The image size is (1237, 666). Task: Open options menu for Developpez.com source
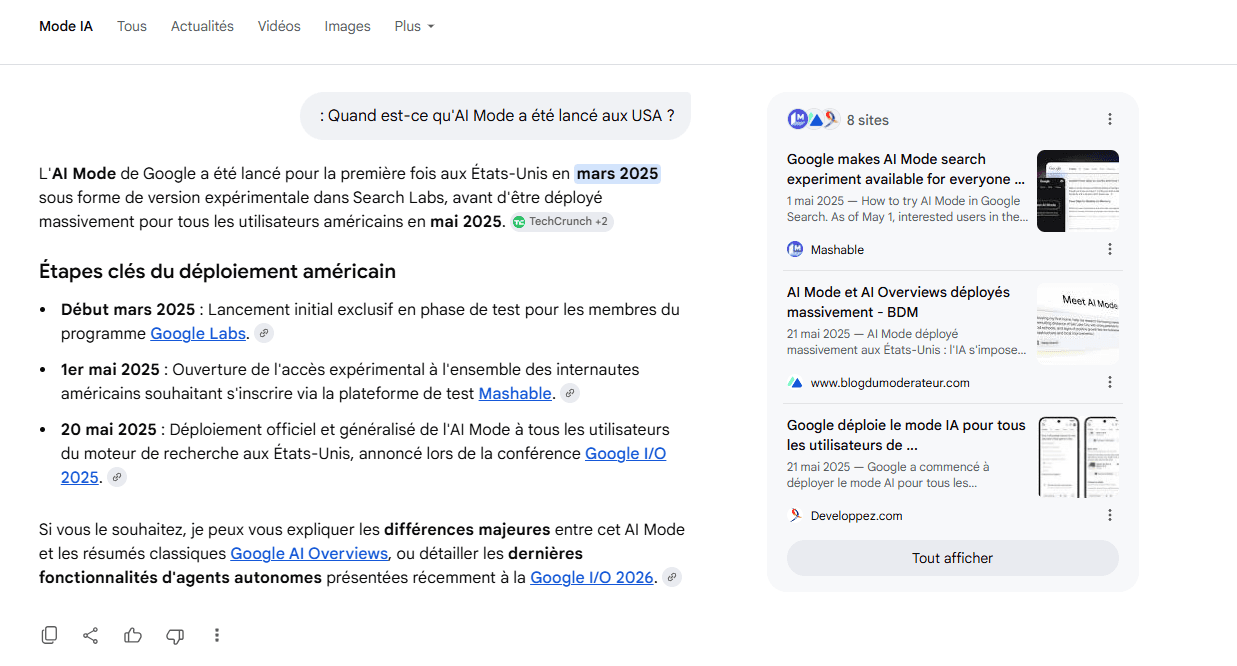(x=1110, y=516)
